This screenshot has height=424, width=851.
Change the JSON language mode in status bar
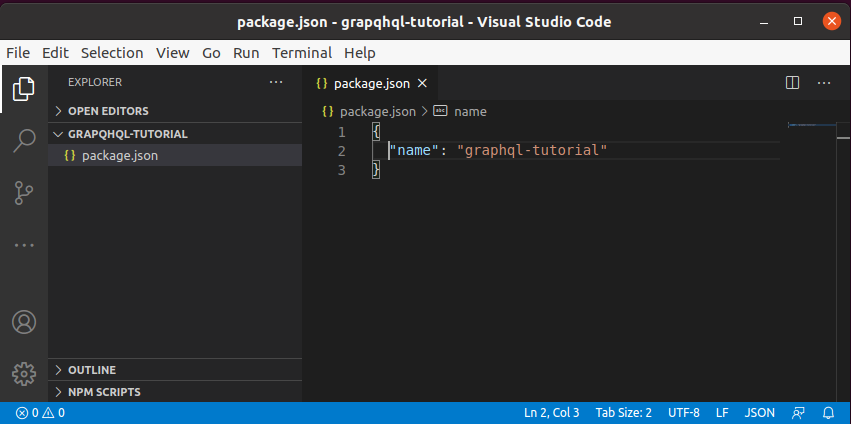click(x=759, y=413)
